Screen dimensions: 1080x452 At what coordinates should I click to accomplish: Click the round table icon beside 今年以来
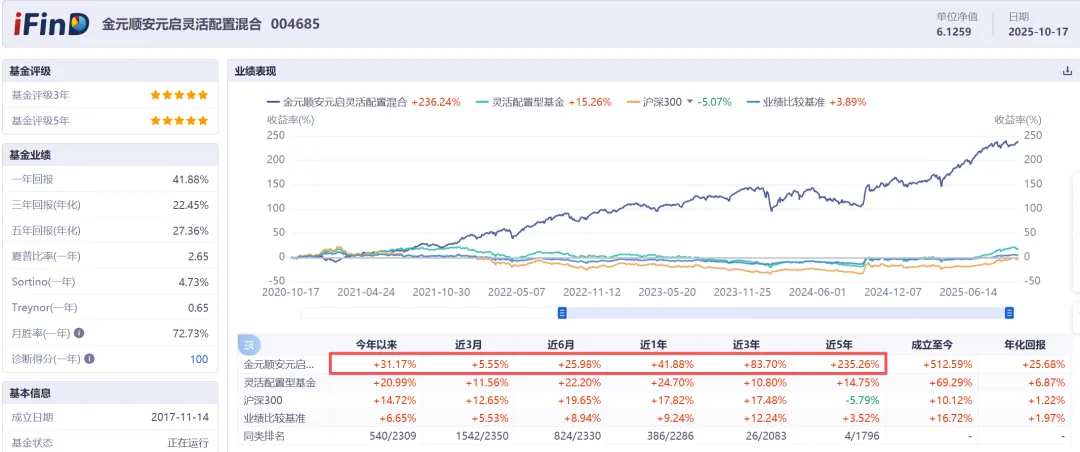click(x=247, y=345)
